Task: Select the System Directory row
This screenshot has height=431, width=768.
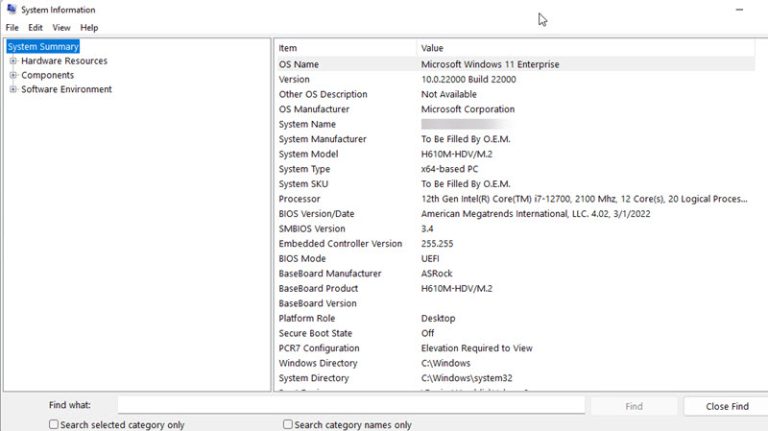Action: click(515, 378)
